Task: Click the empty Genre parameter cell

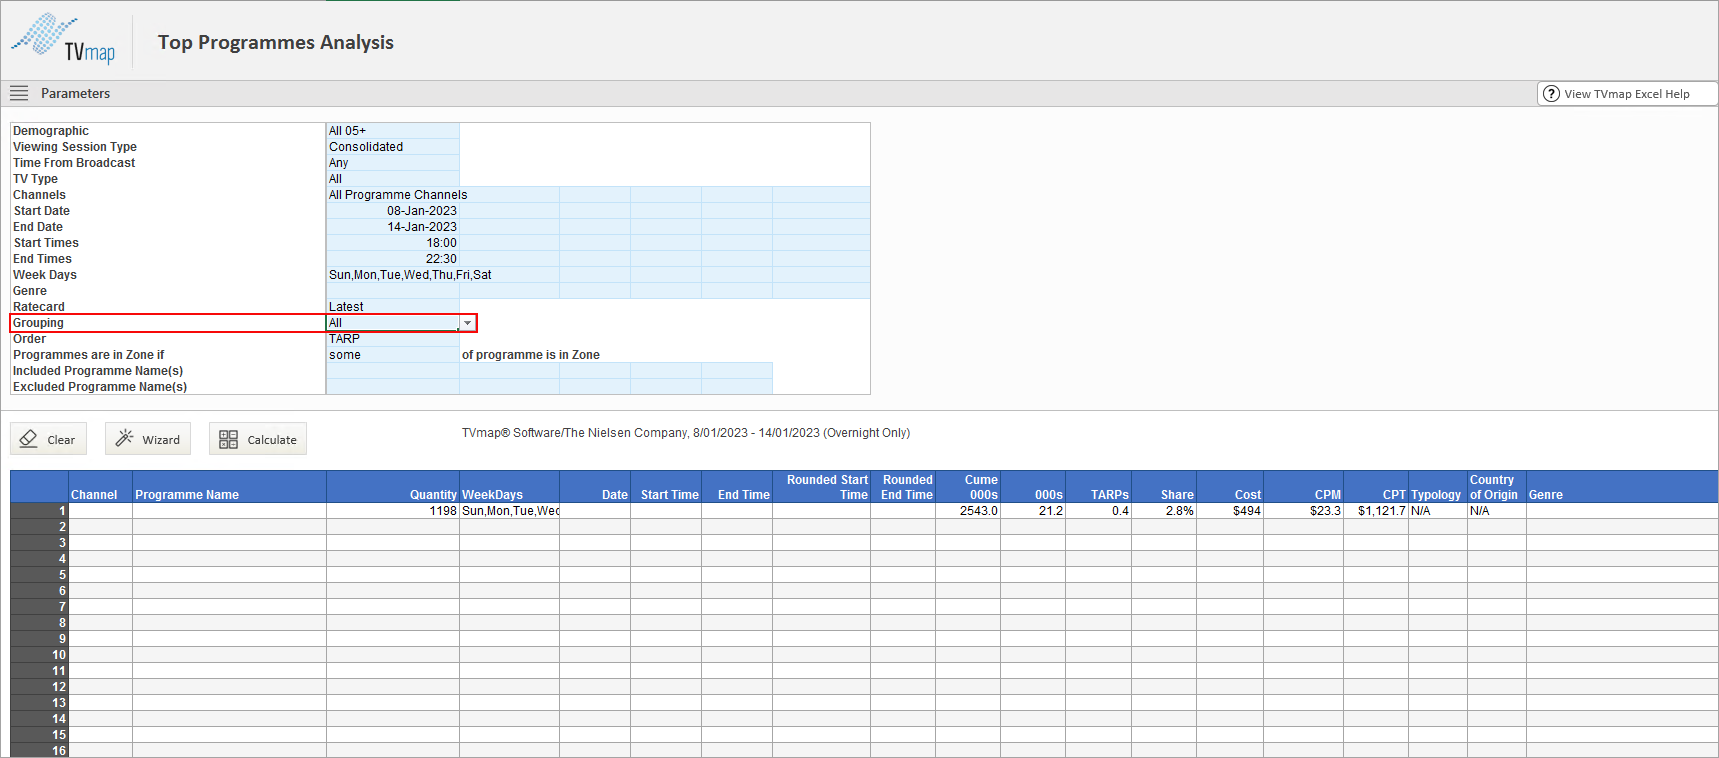Action: (393, 291)
